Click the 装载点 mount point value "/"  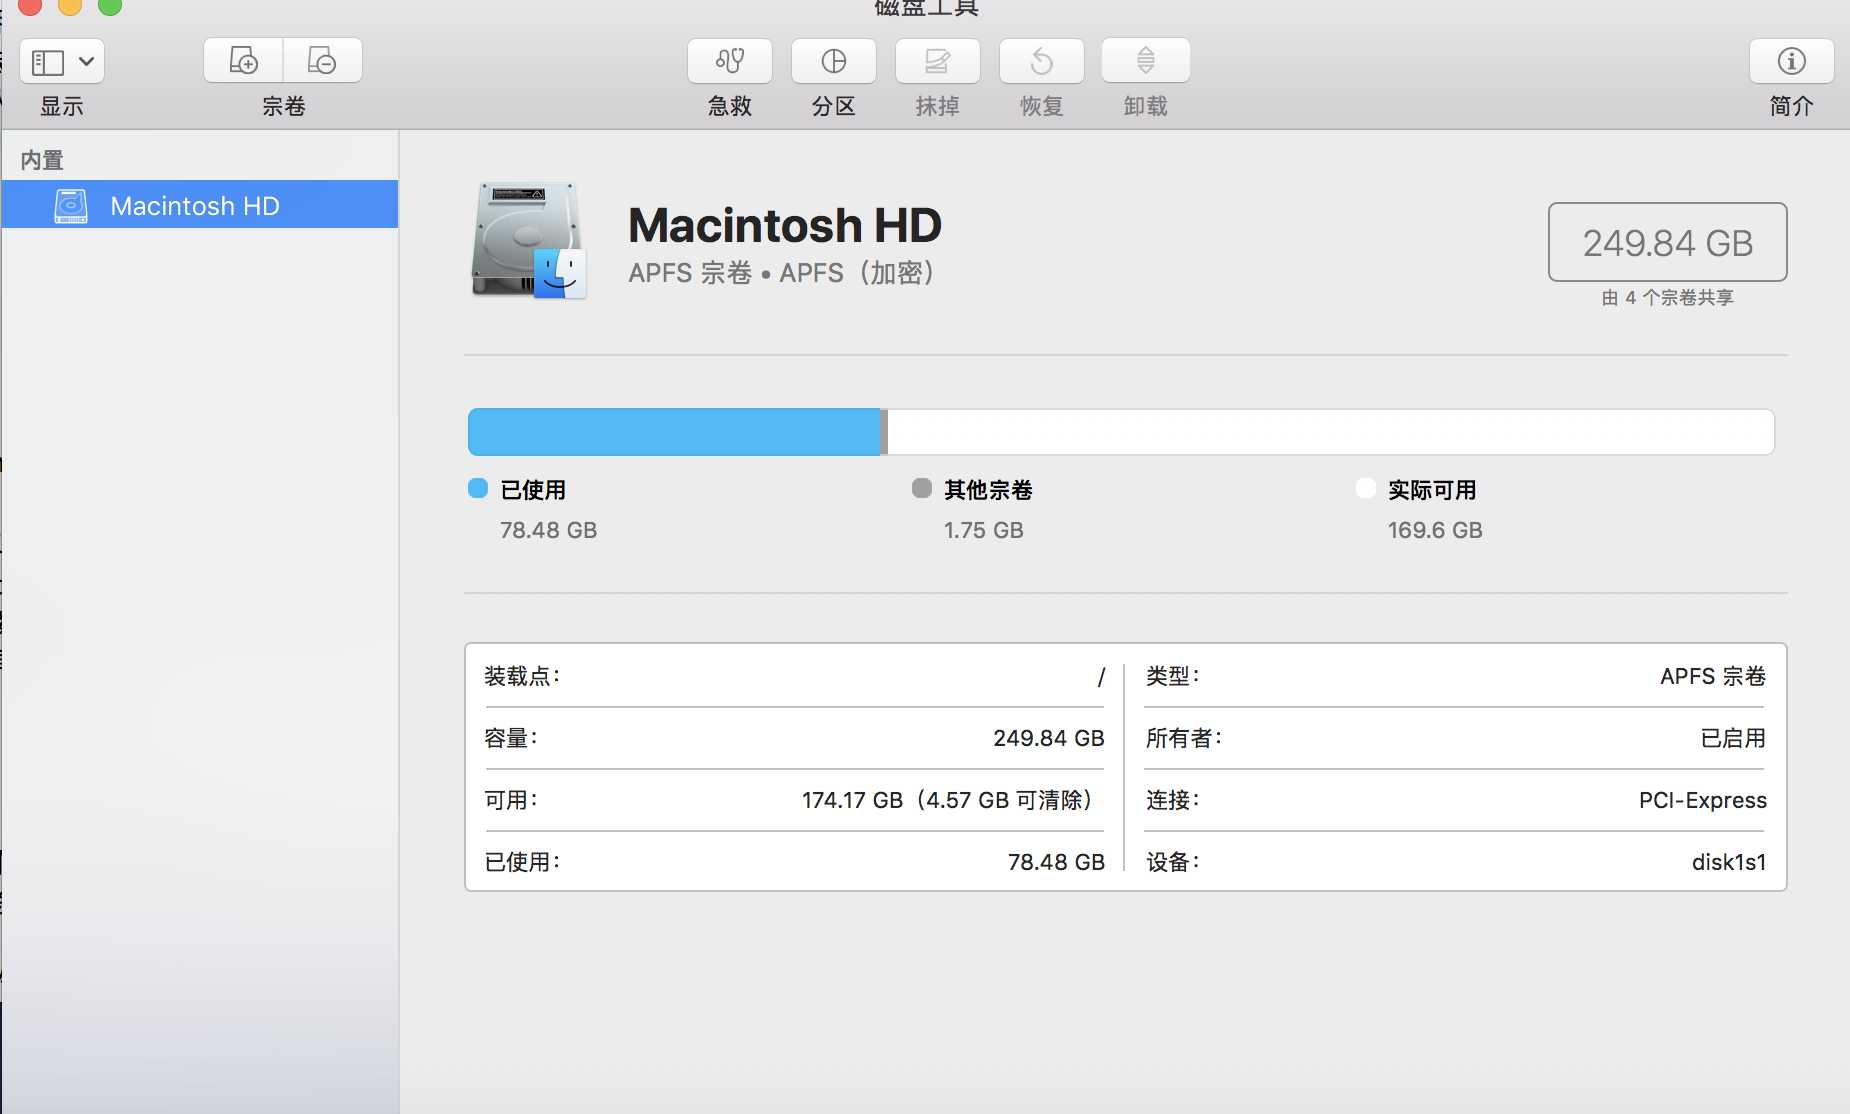[1101, 677]
